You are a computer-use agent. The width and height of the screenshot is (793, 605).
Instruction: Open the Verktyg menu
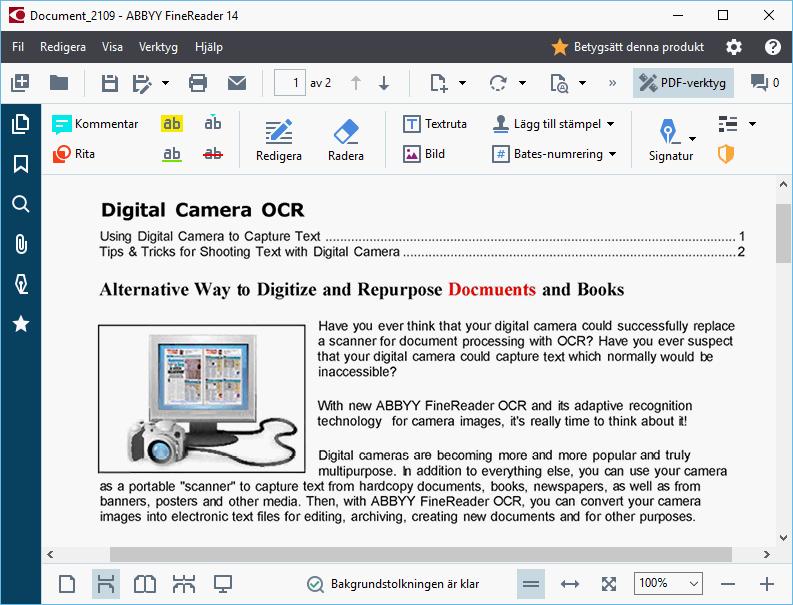158,47
